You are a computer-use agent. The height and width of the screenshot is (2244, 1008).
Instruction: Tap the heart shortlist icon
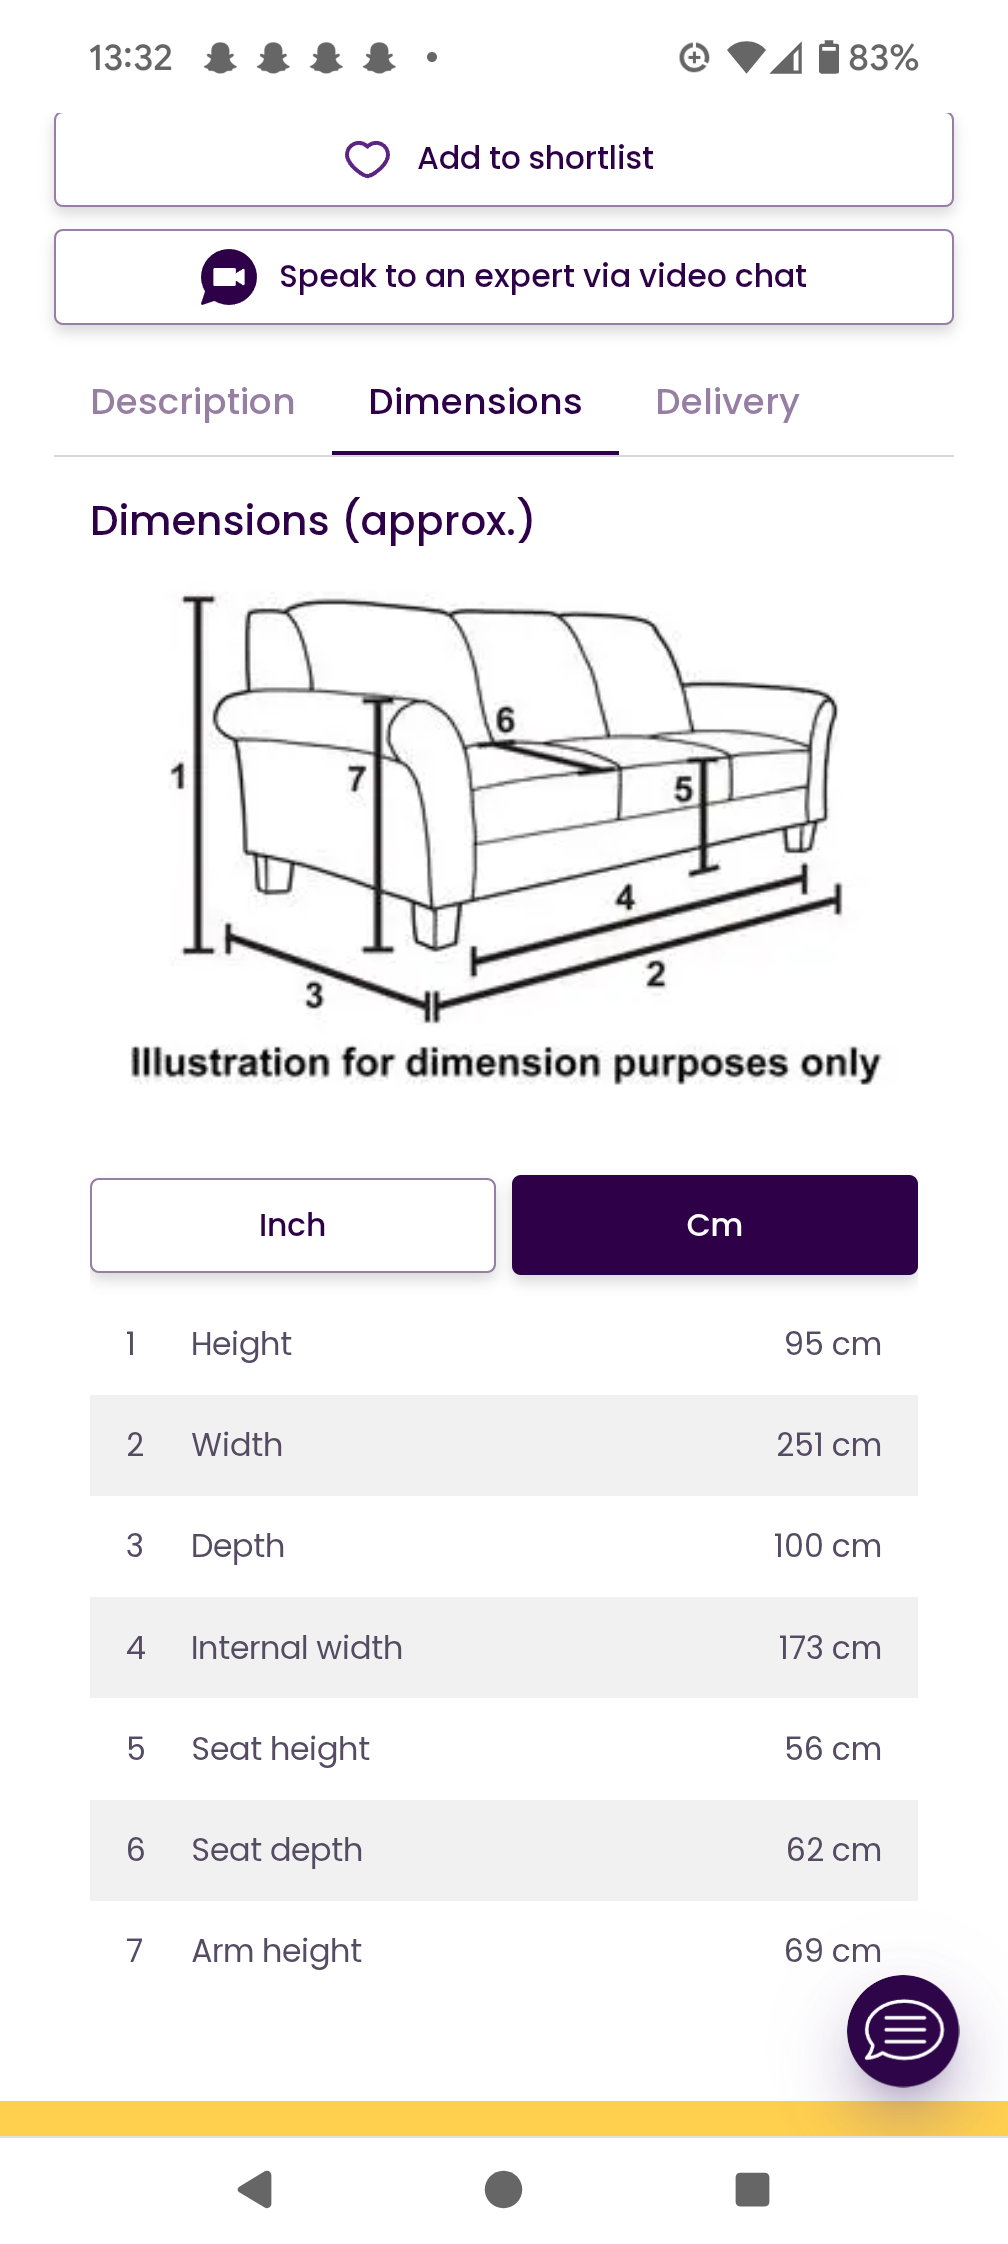(x=367, y=159)
